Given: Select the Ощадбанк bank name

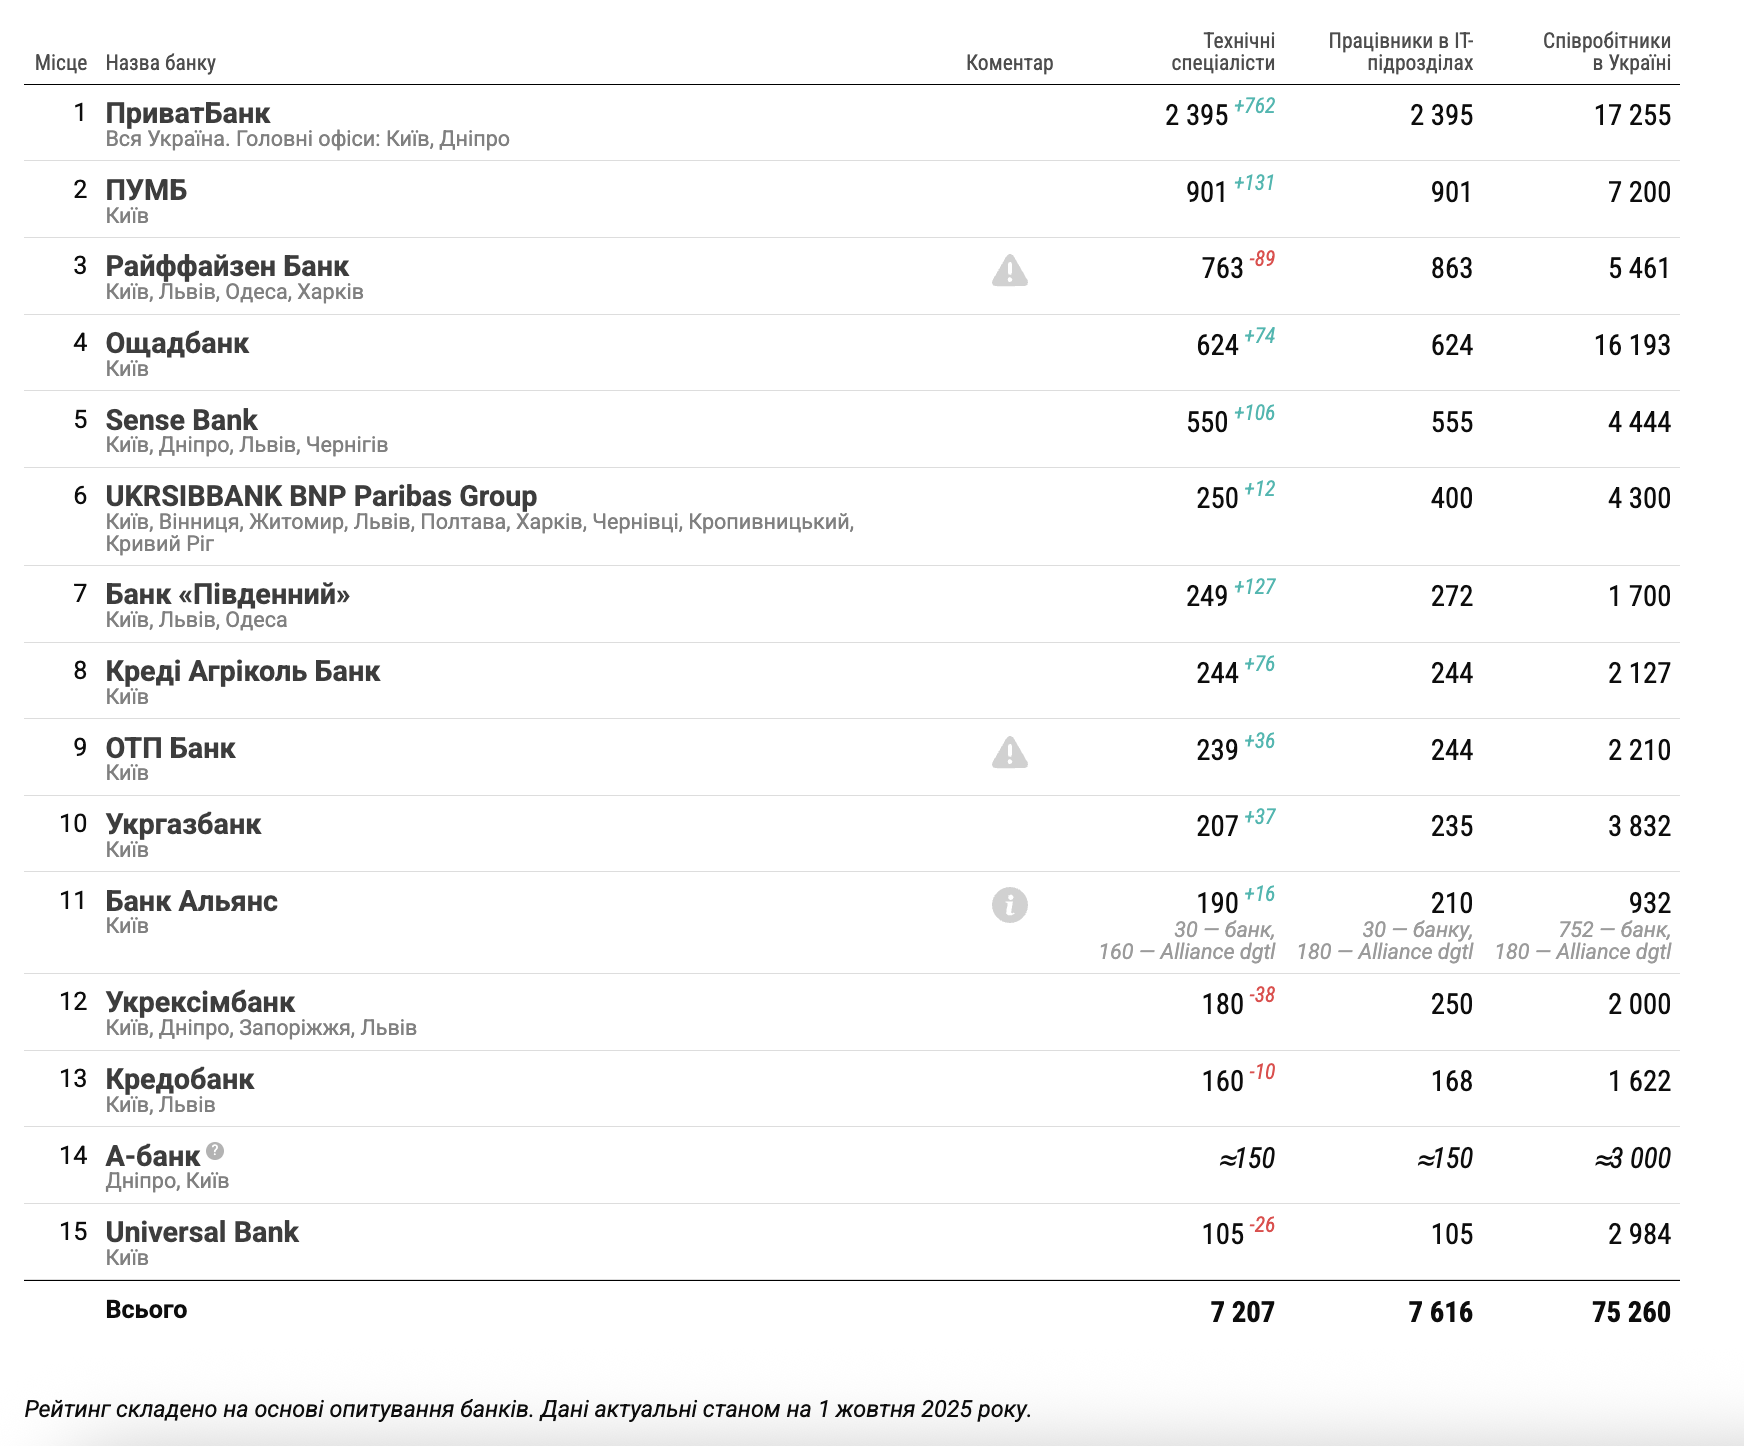Looking at the screenshot, I should 177,343.
